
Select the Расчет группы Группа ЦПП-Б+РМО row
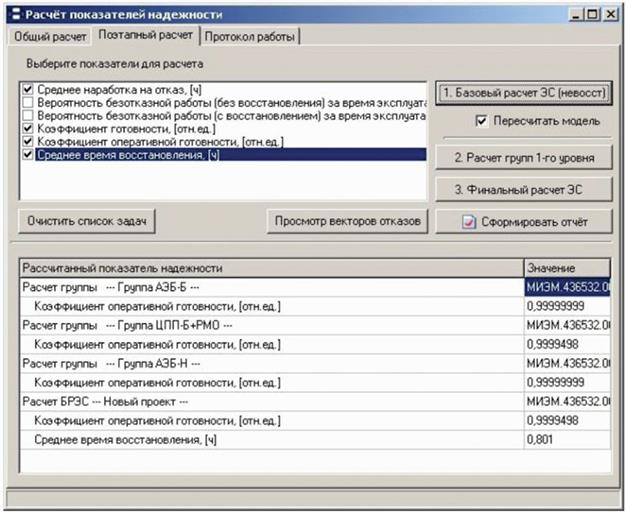point(128,326)
